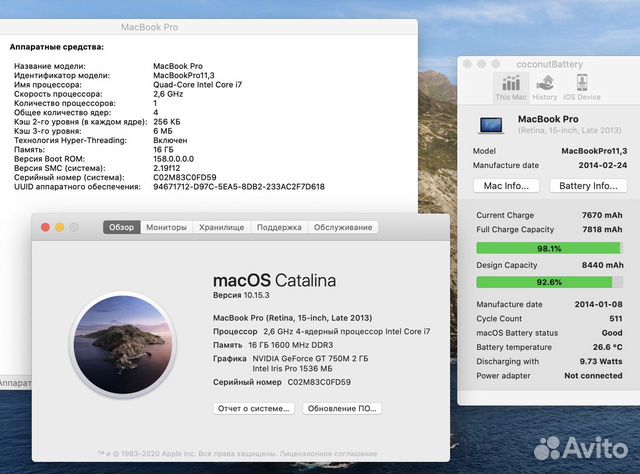The height and width of the screenshot is (474, 640).
Task: Click the Boot ROM version 158.0.0.0.0
Action: point(173,159)
